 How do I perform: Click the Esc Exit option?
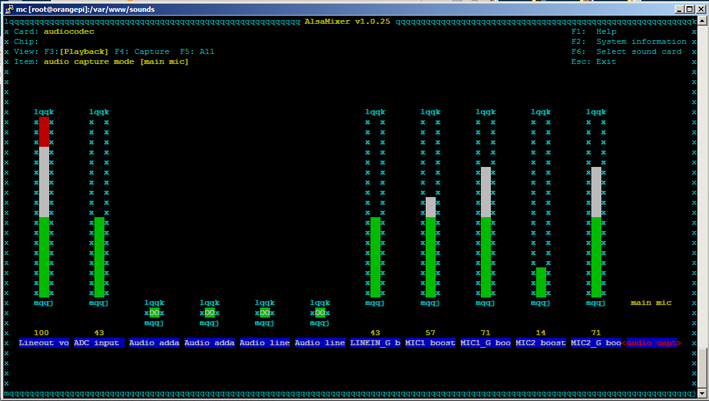[x=594, y=61]
